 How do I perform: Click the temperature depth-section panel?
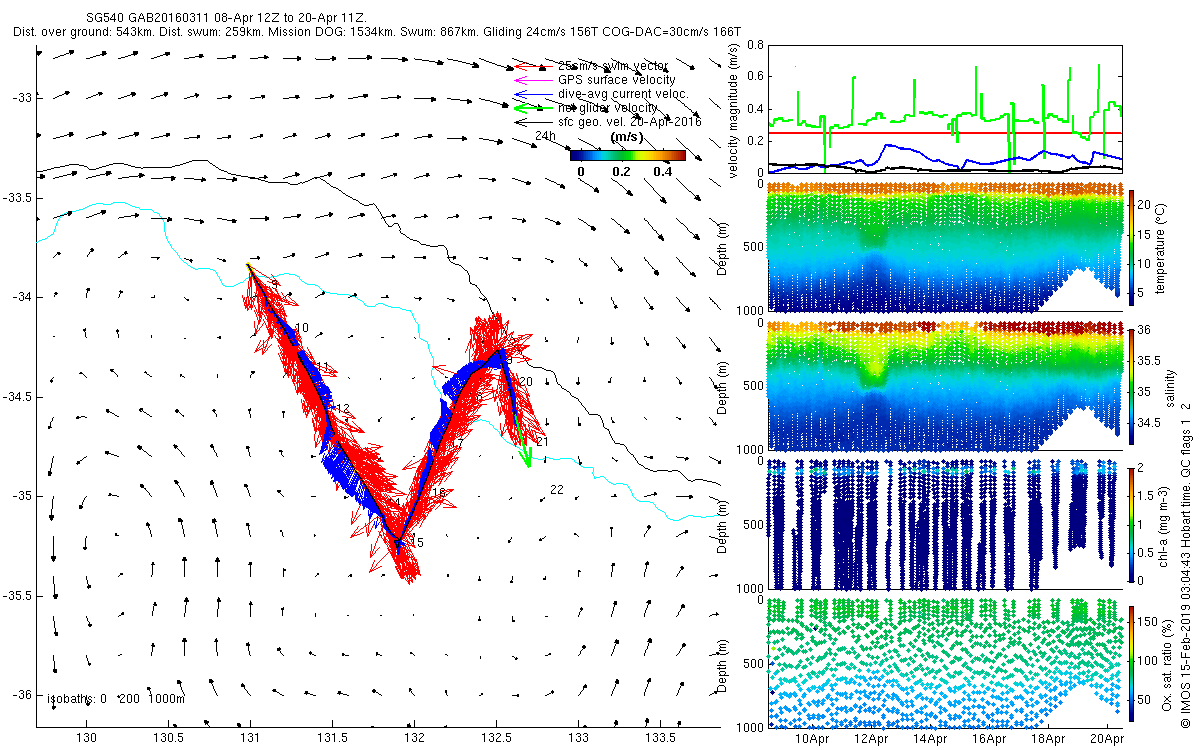[943, 247]
